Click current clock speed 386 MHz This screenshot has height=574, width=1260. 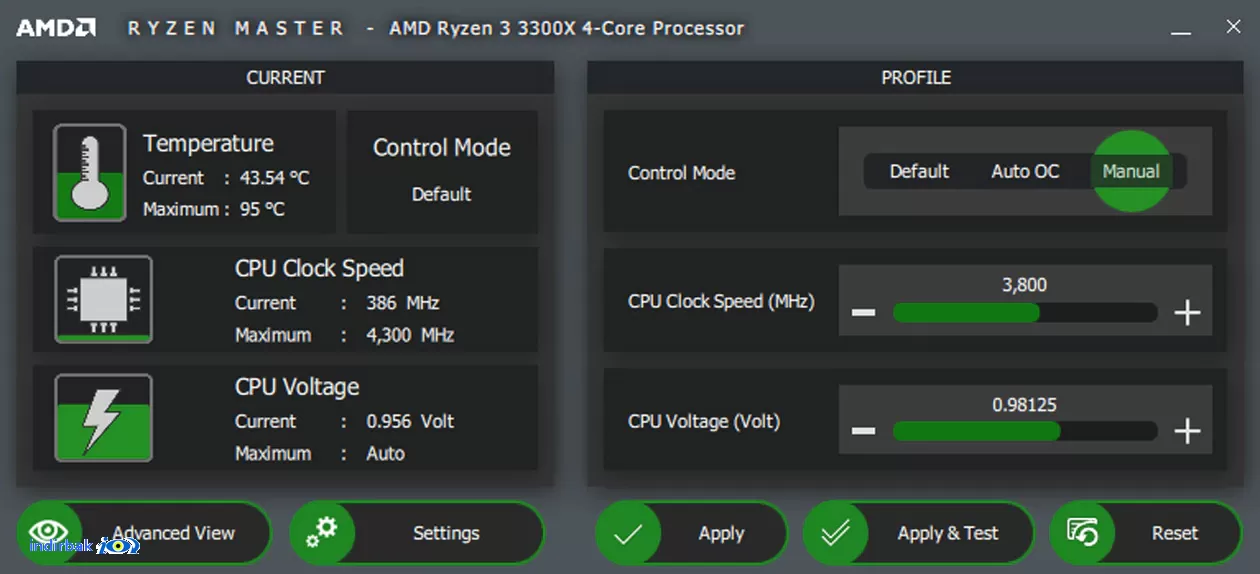pos(403,302)
